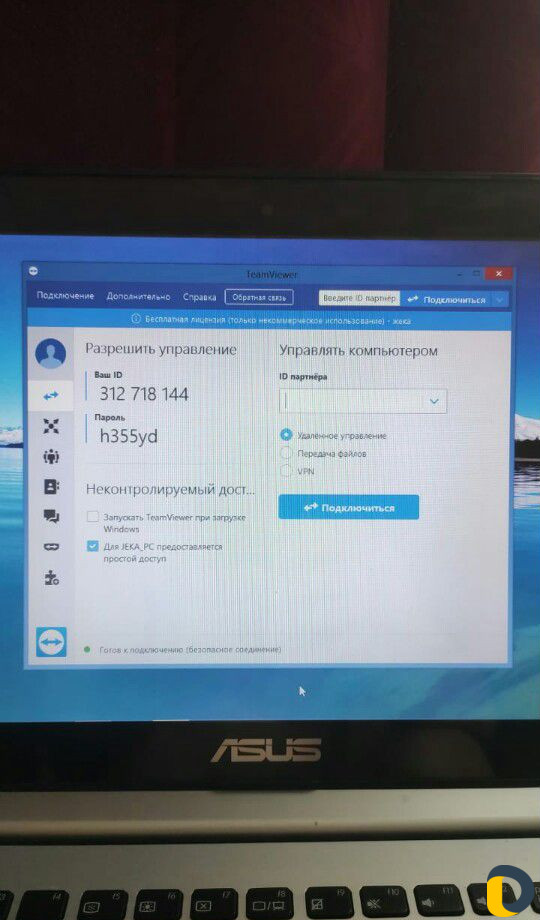Enable Запускать TeamViewer при загрузке Windows checkbox
Screen dimensions: 540x920
[x=92, y=517]
